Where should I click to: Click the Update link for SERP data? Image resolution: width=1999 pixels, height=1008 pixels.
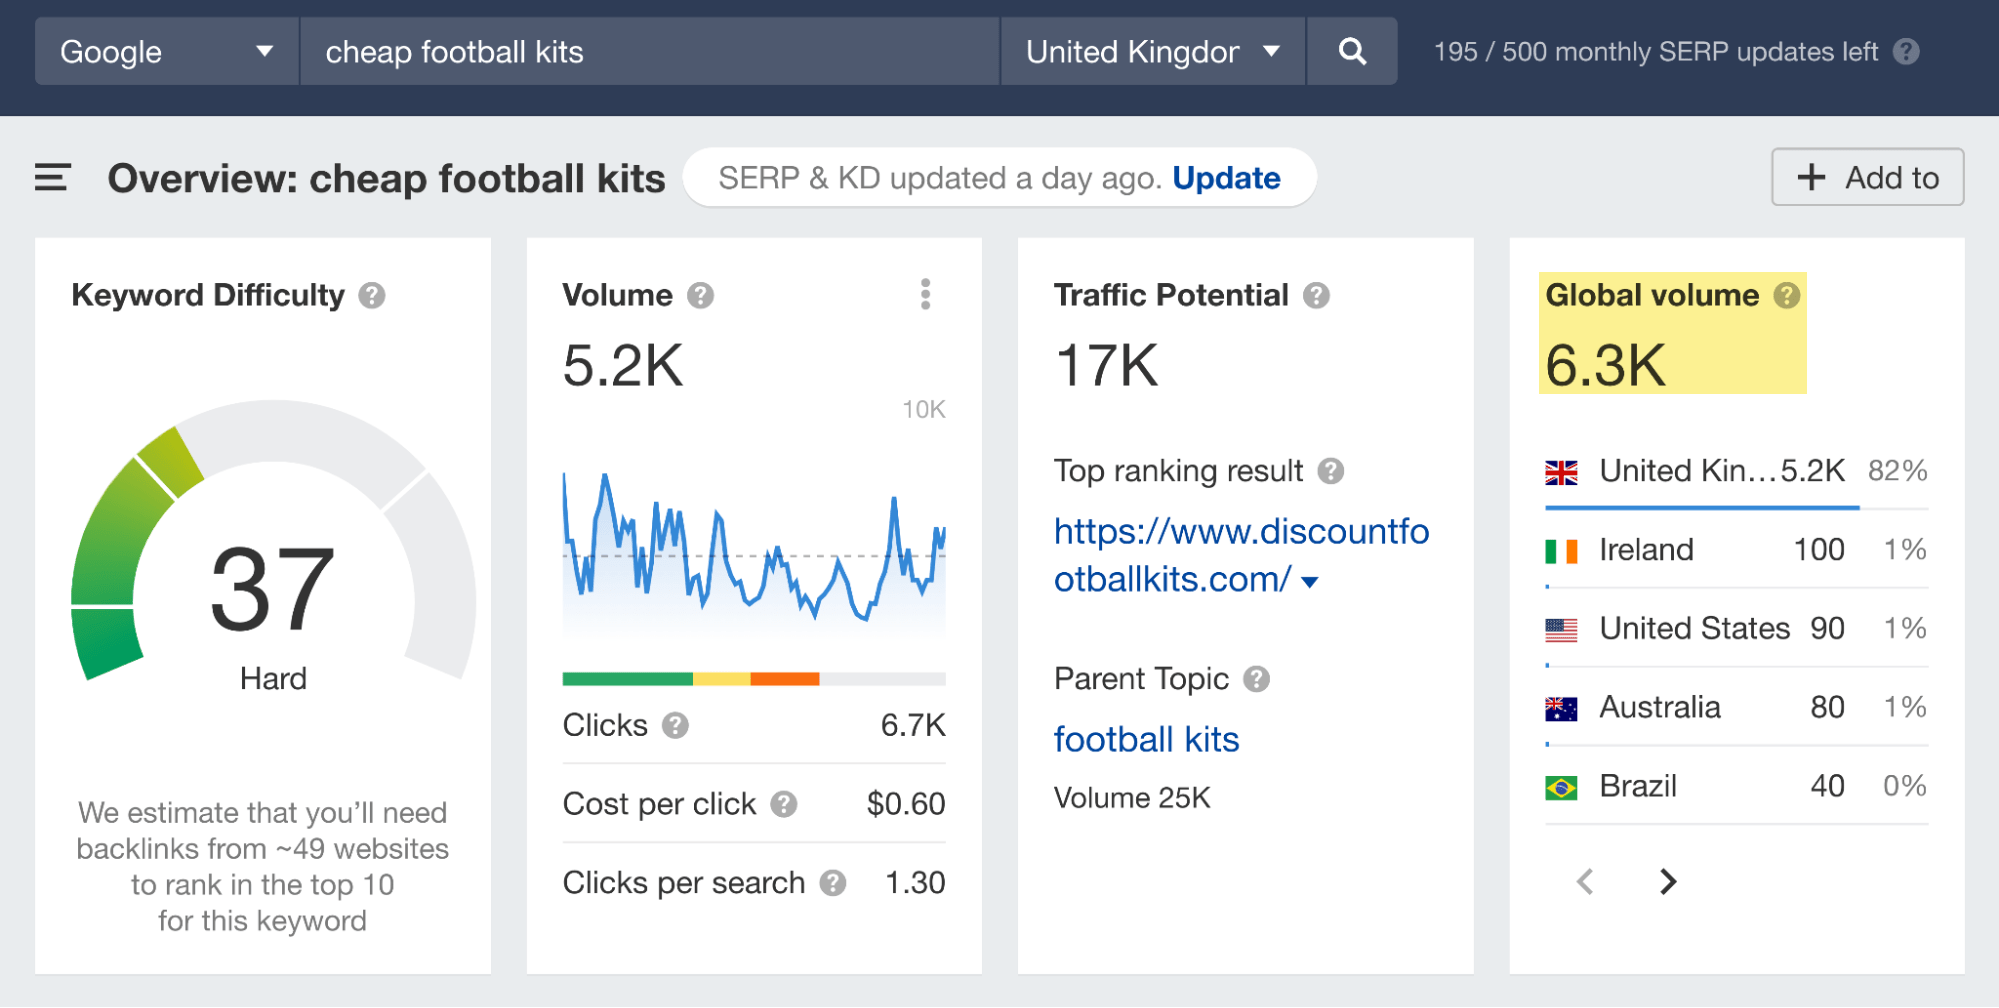coord(1227,177)
